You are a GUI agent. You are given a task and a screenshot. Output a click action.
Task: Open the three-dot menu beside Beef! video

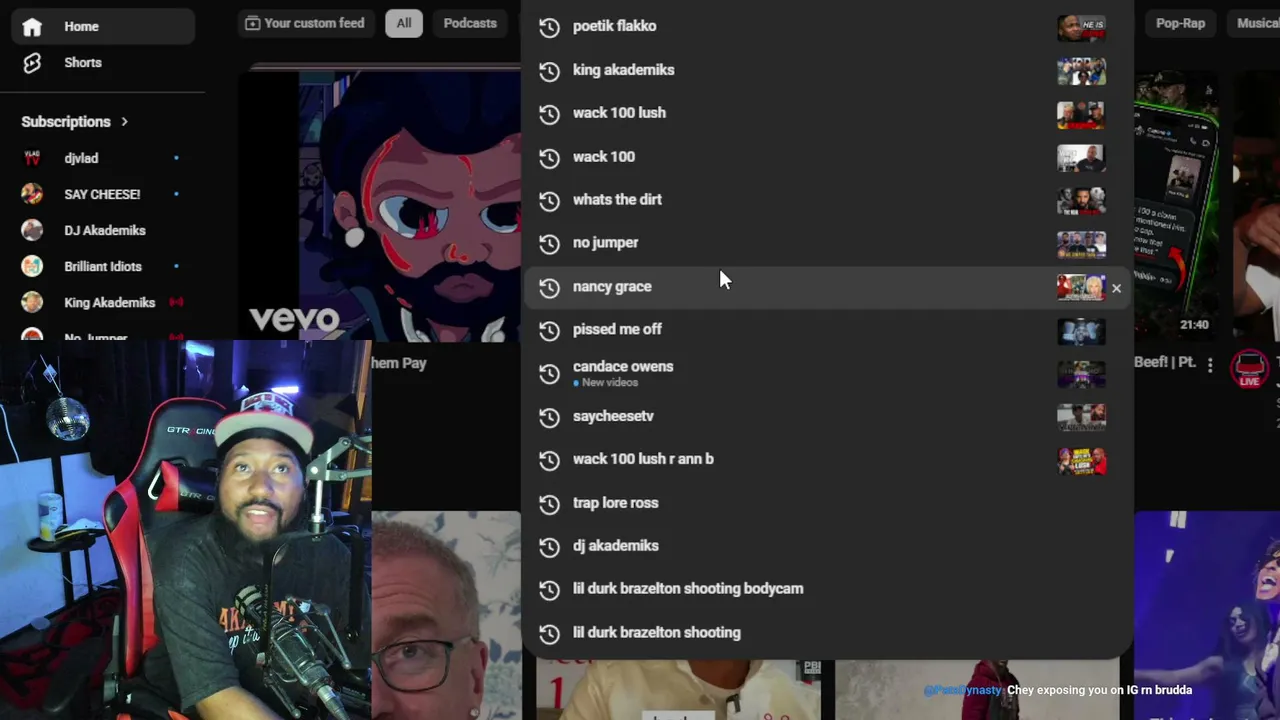click(x=1210, y=365)
